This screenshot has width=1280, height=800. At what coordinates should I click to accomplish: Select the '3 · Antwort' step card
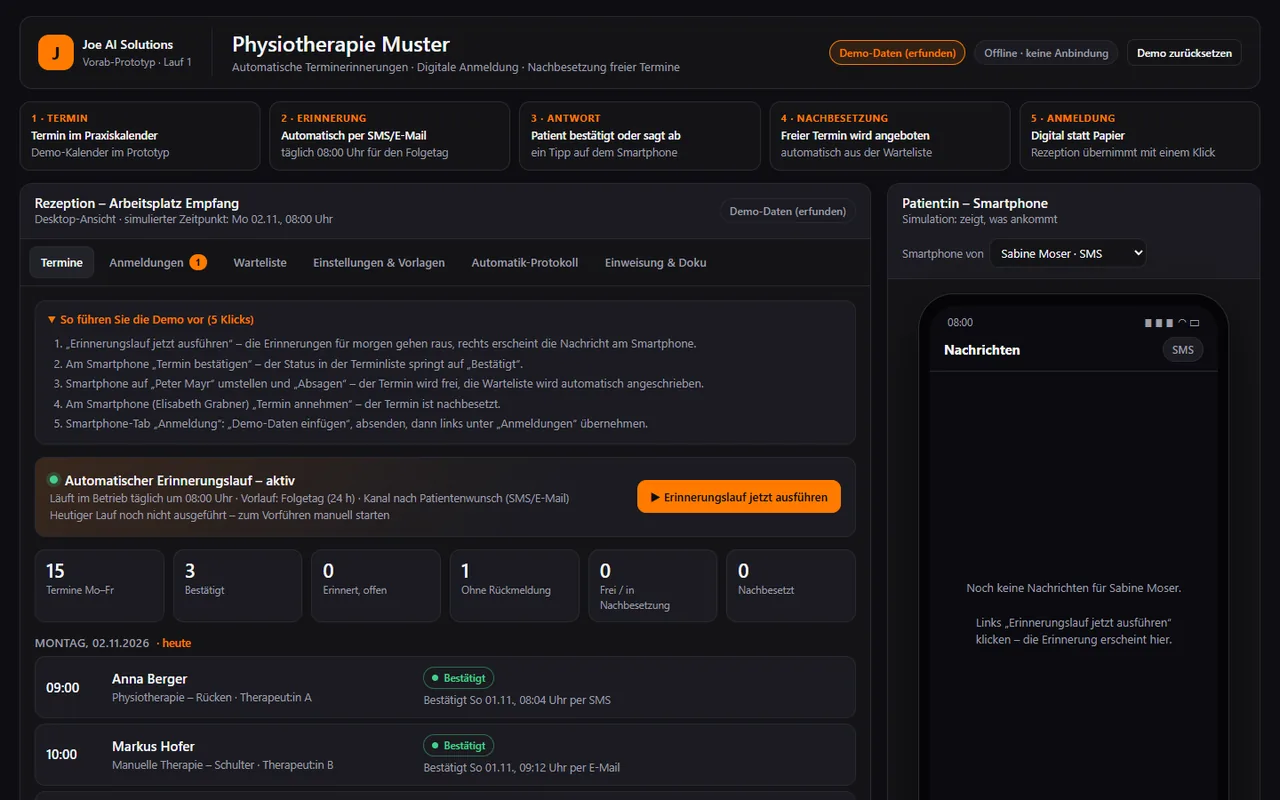tap(639, 136)
